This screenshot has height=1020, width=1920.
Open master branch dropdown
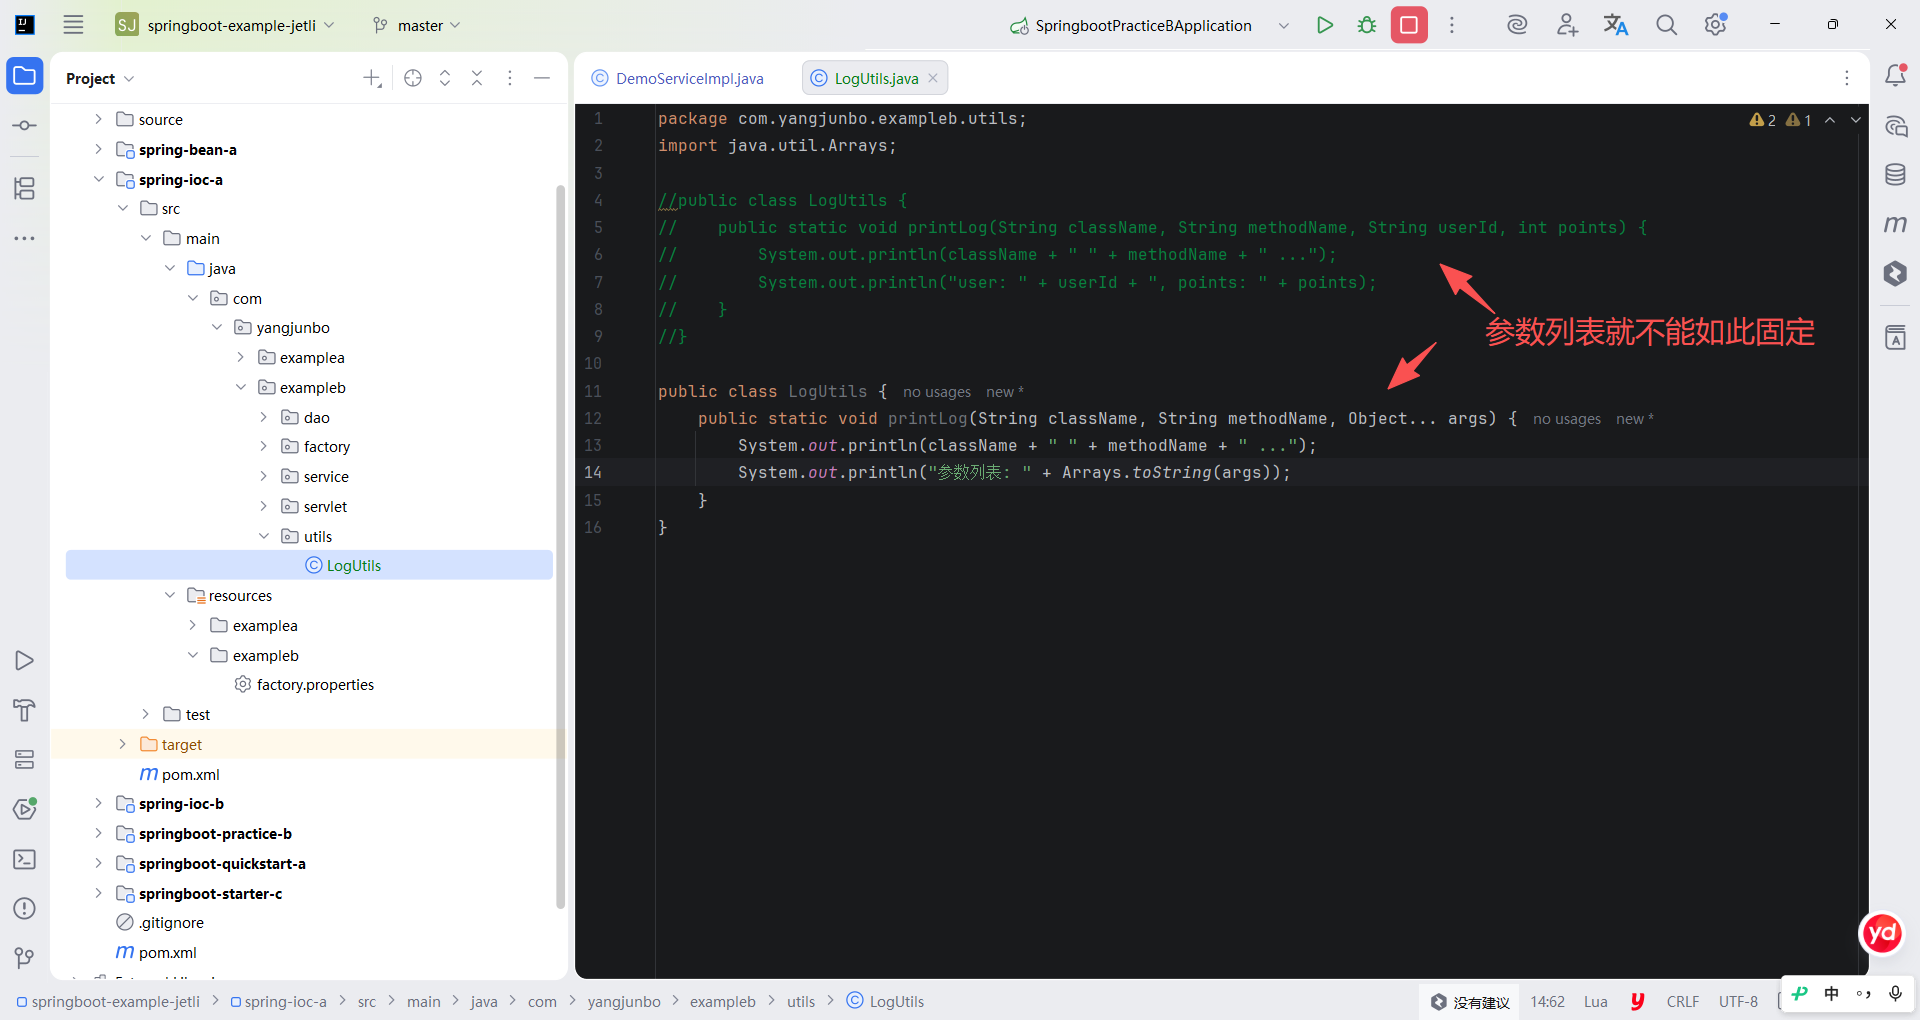tap(416, 25)
